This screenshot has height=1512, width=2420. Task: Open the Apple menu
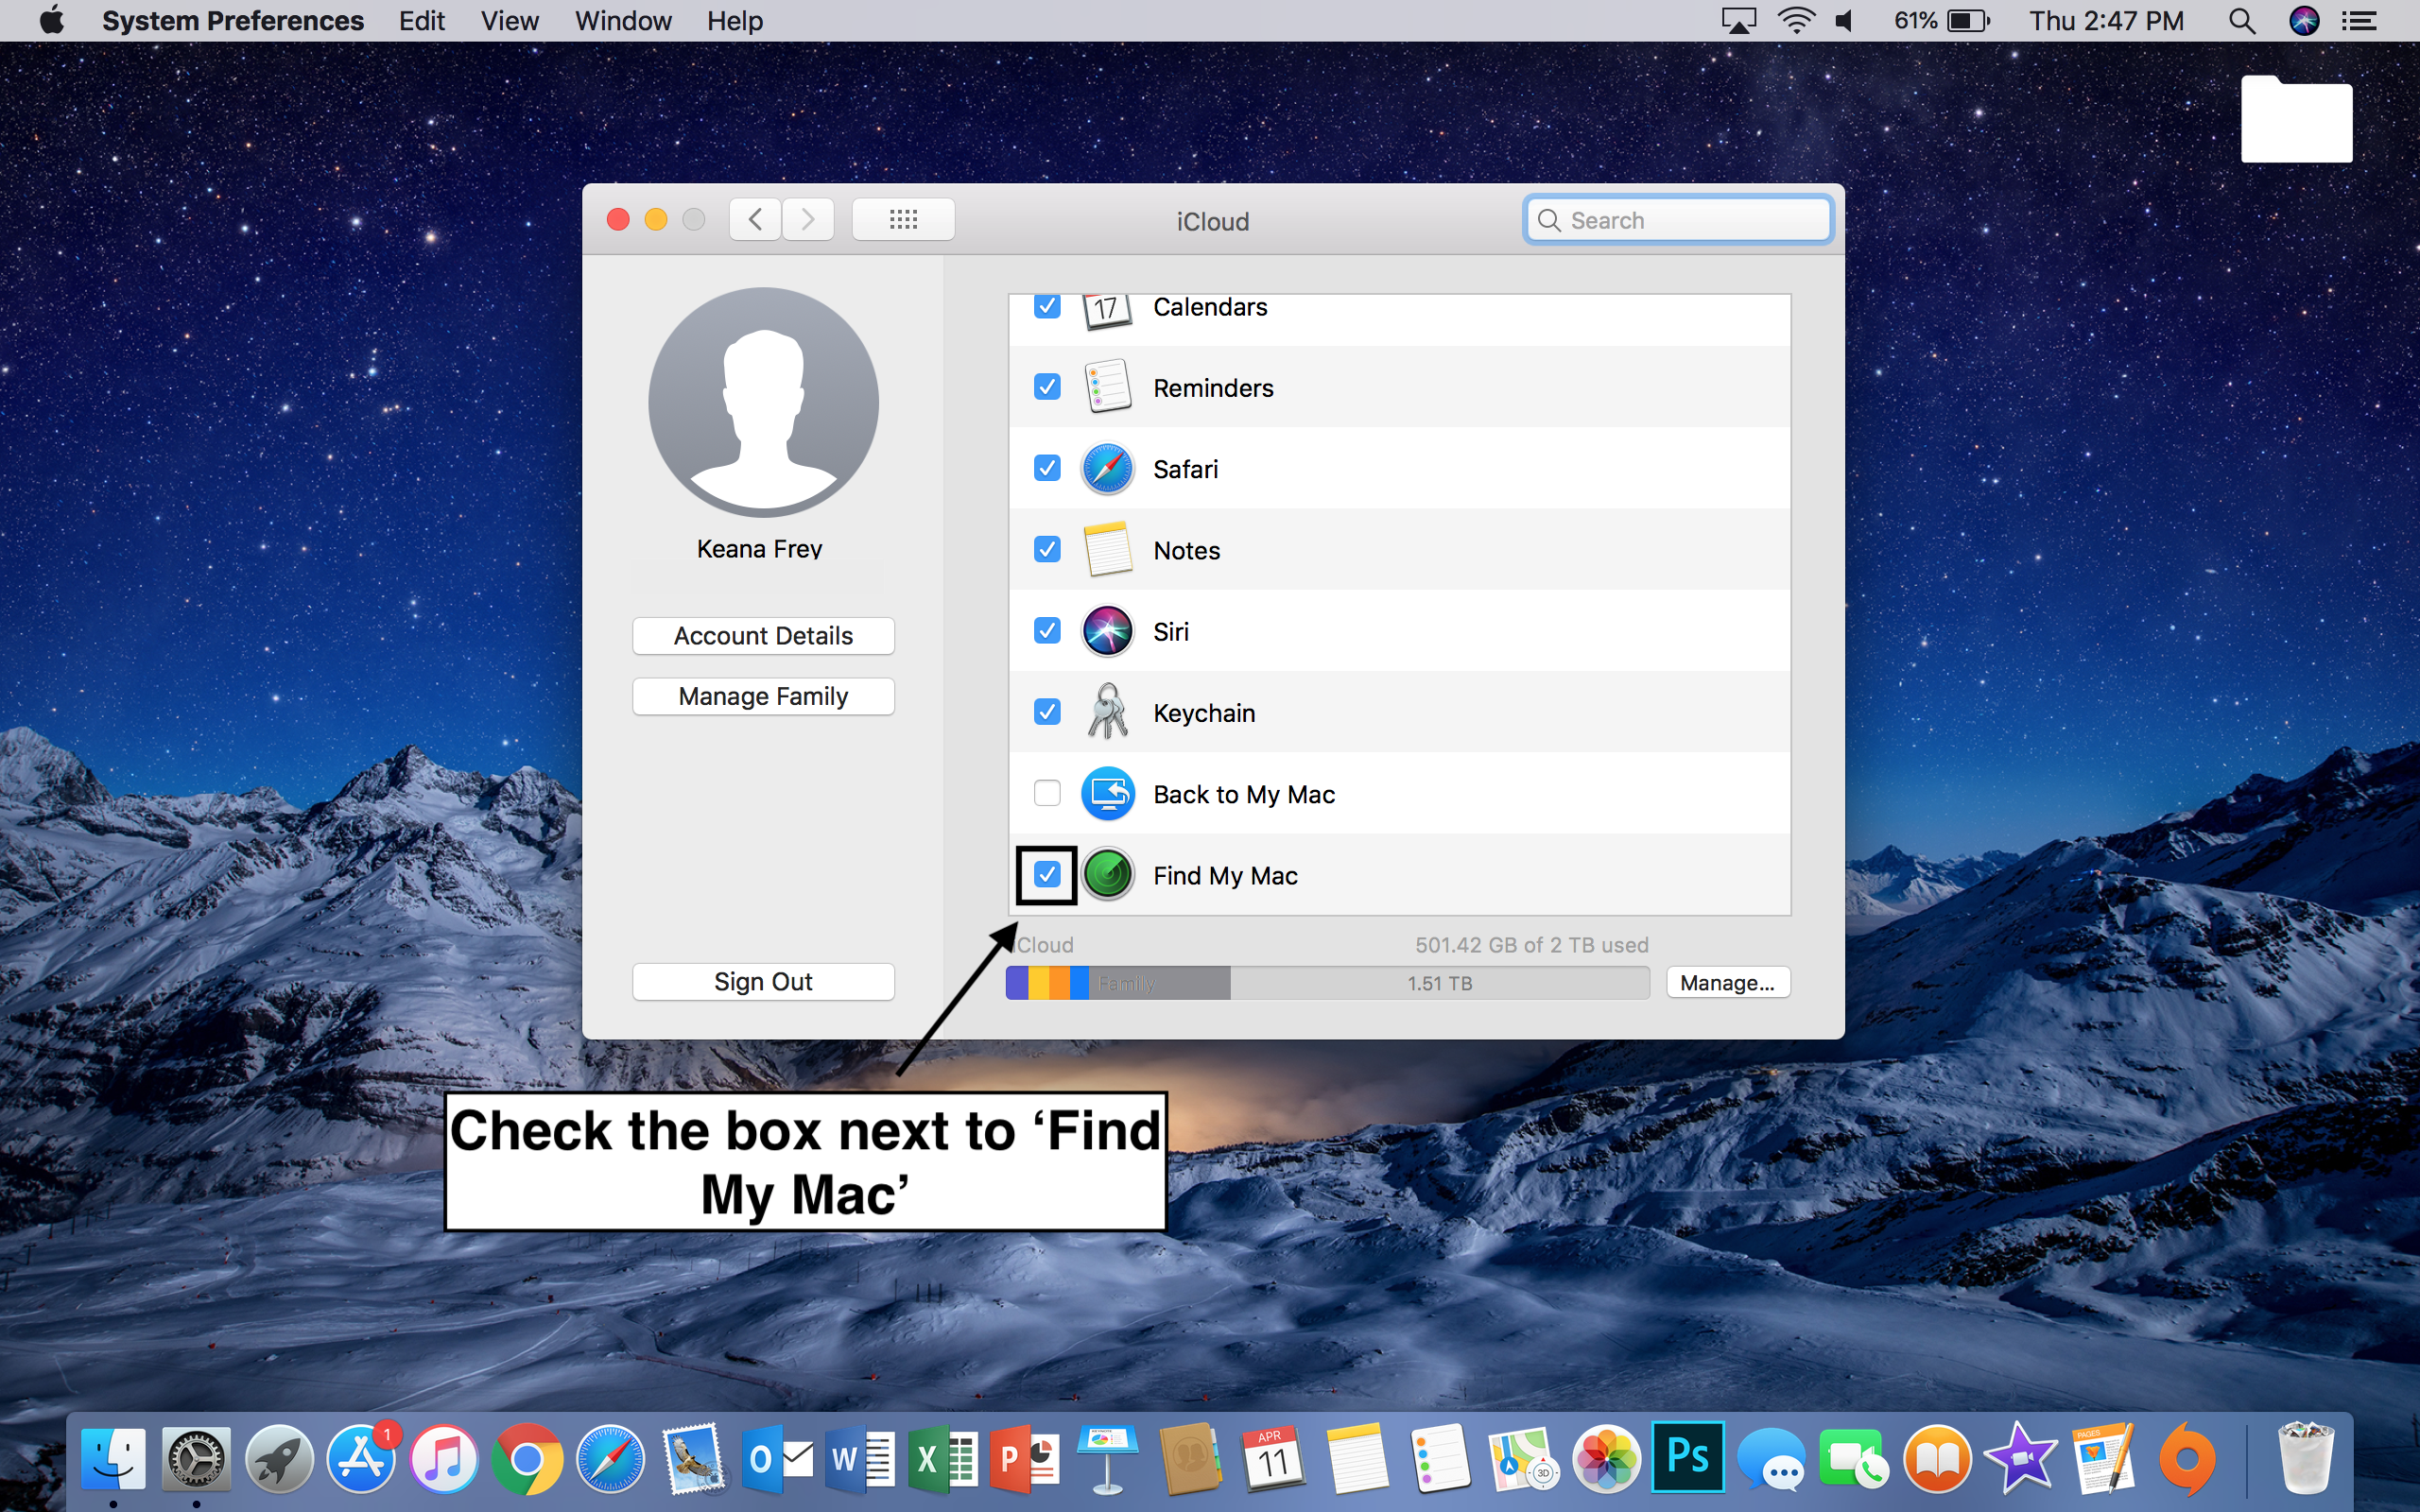[51, 20]
